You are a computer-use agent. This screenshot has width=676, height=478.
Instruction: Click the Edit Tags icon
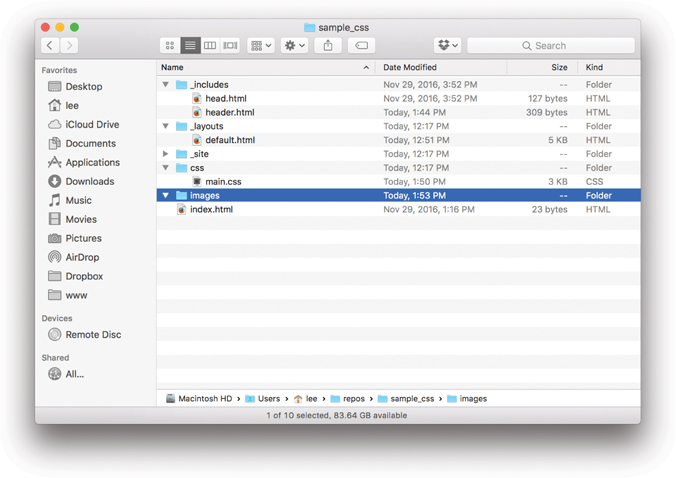pos(362,46)
